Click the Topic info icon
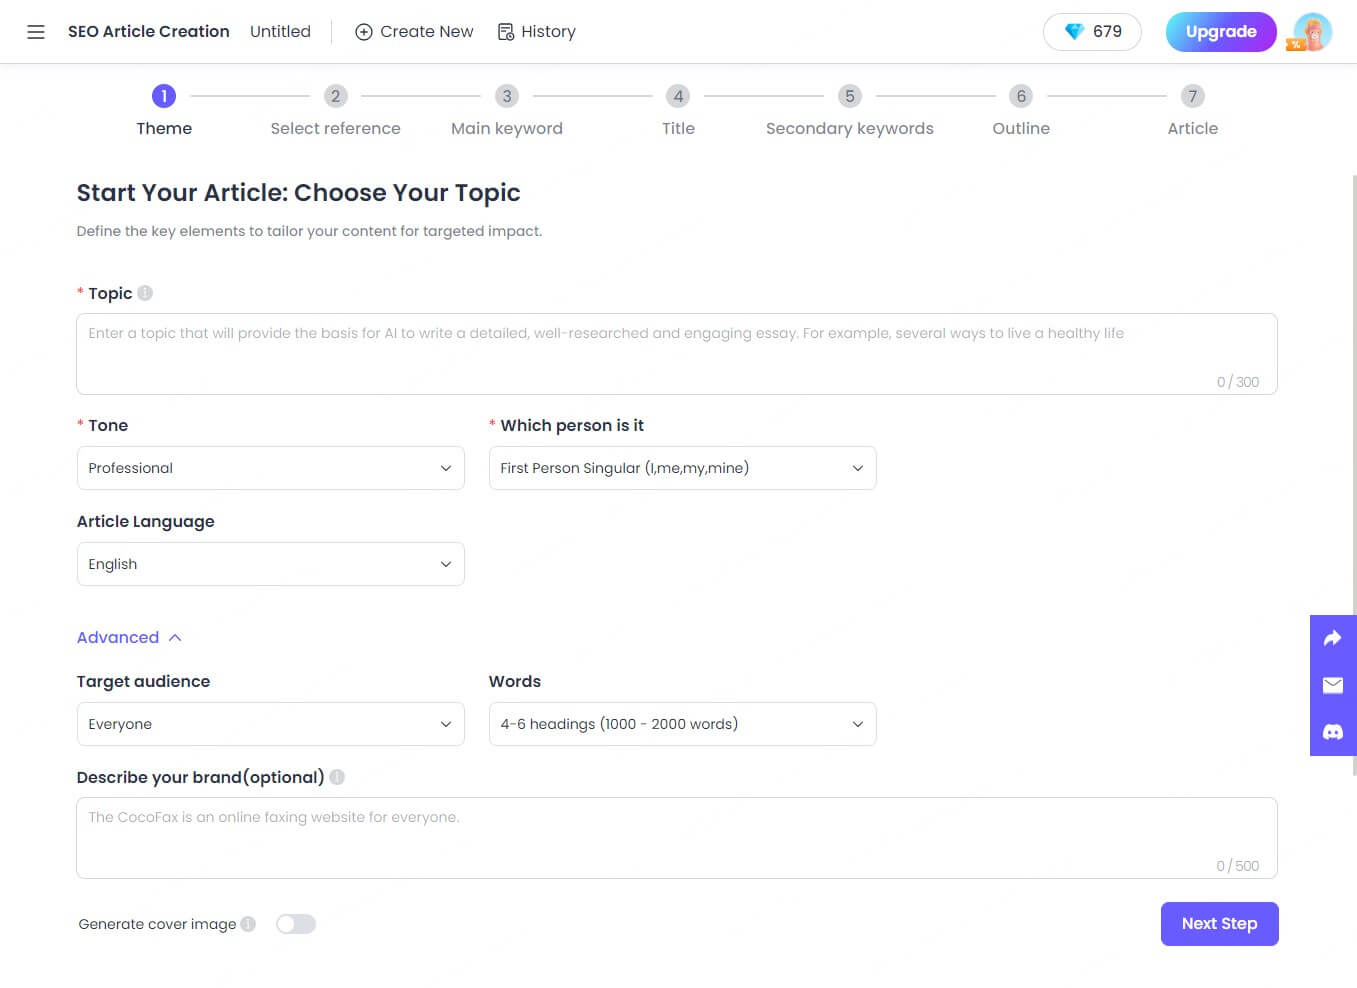Viewport: 1357px width, 988px height. coord(145,293)
